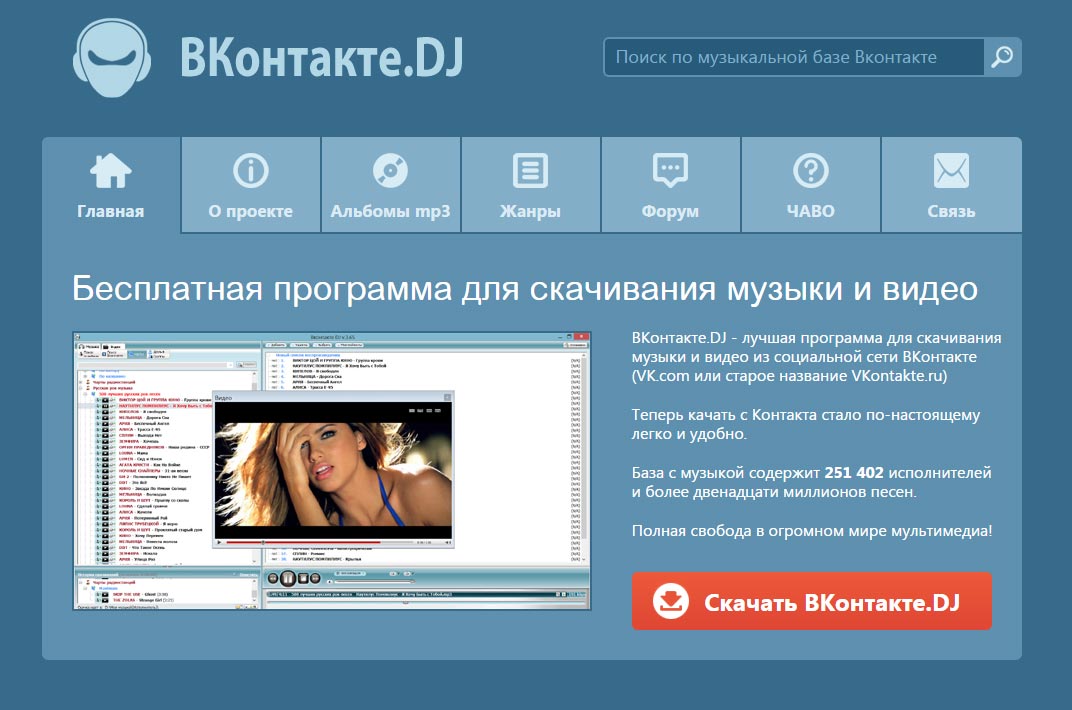Open the Форум tab
Viewport: 1072px width, 710px height.
point(671,185)
